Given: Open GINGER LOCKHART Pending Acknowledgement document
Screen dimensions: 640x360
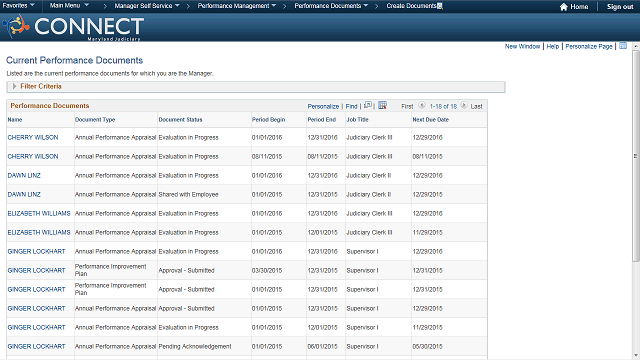Looking at the screenshot, I should coord(36,346).
